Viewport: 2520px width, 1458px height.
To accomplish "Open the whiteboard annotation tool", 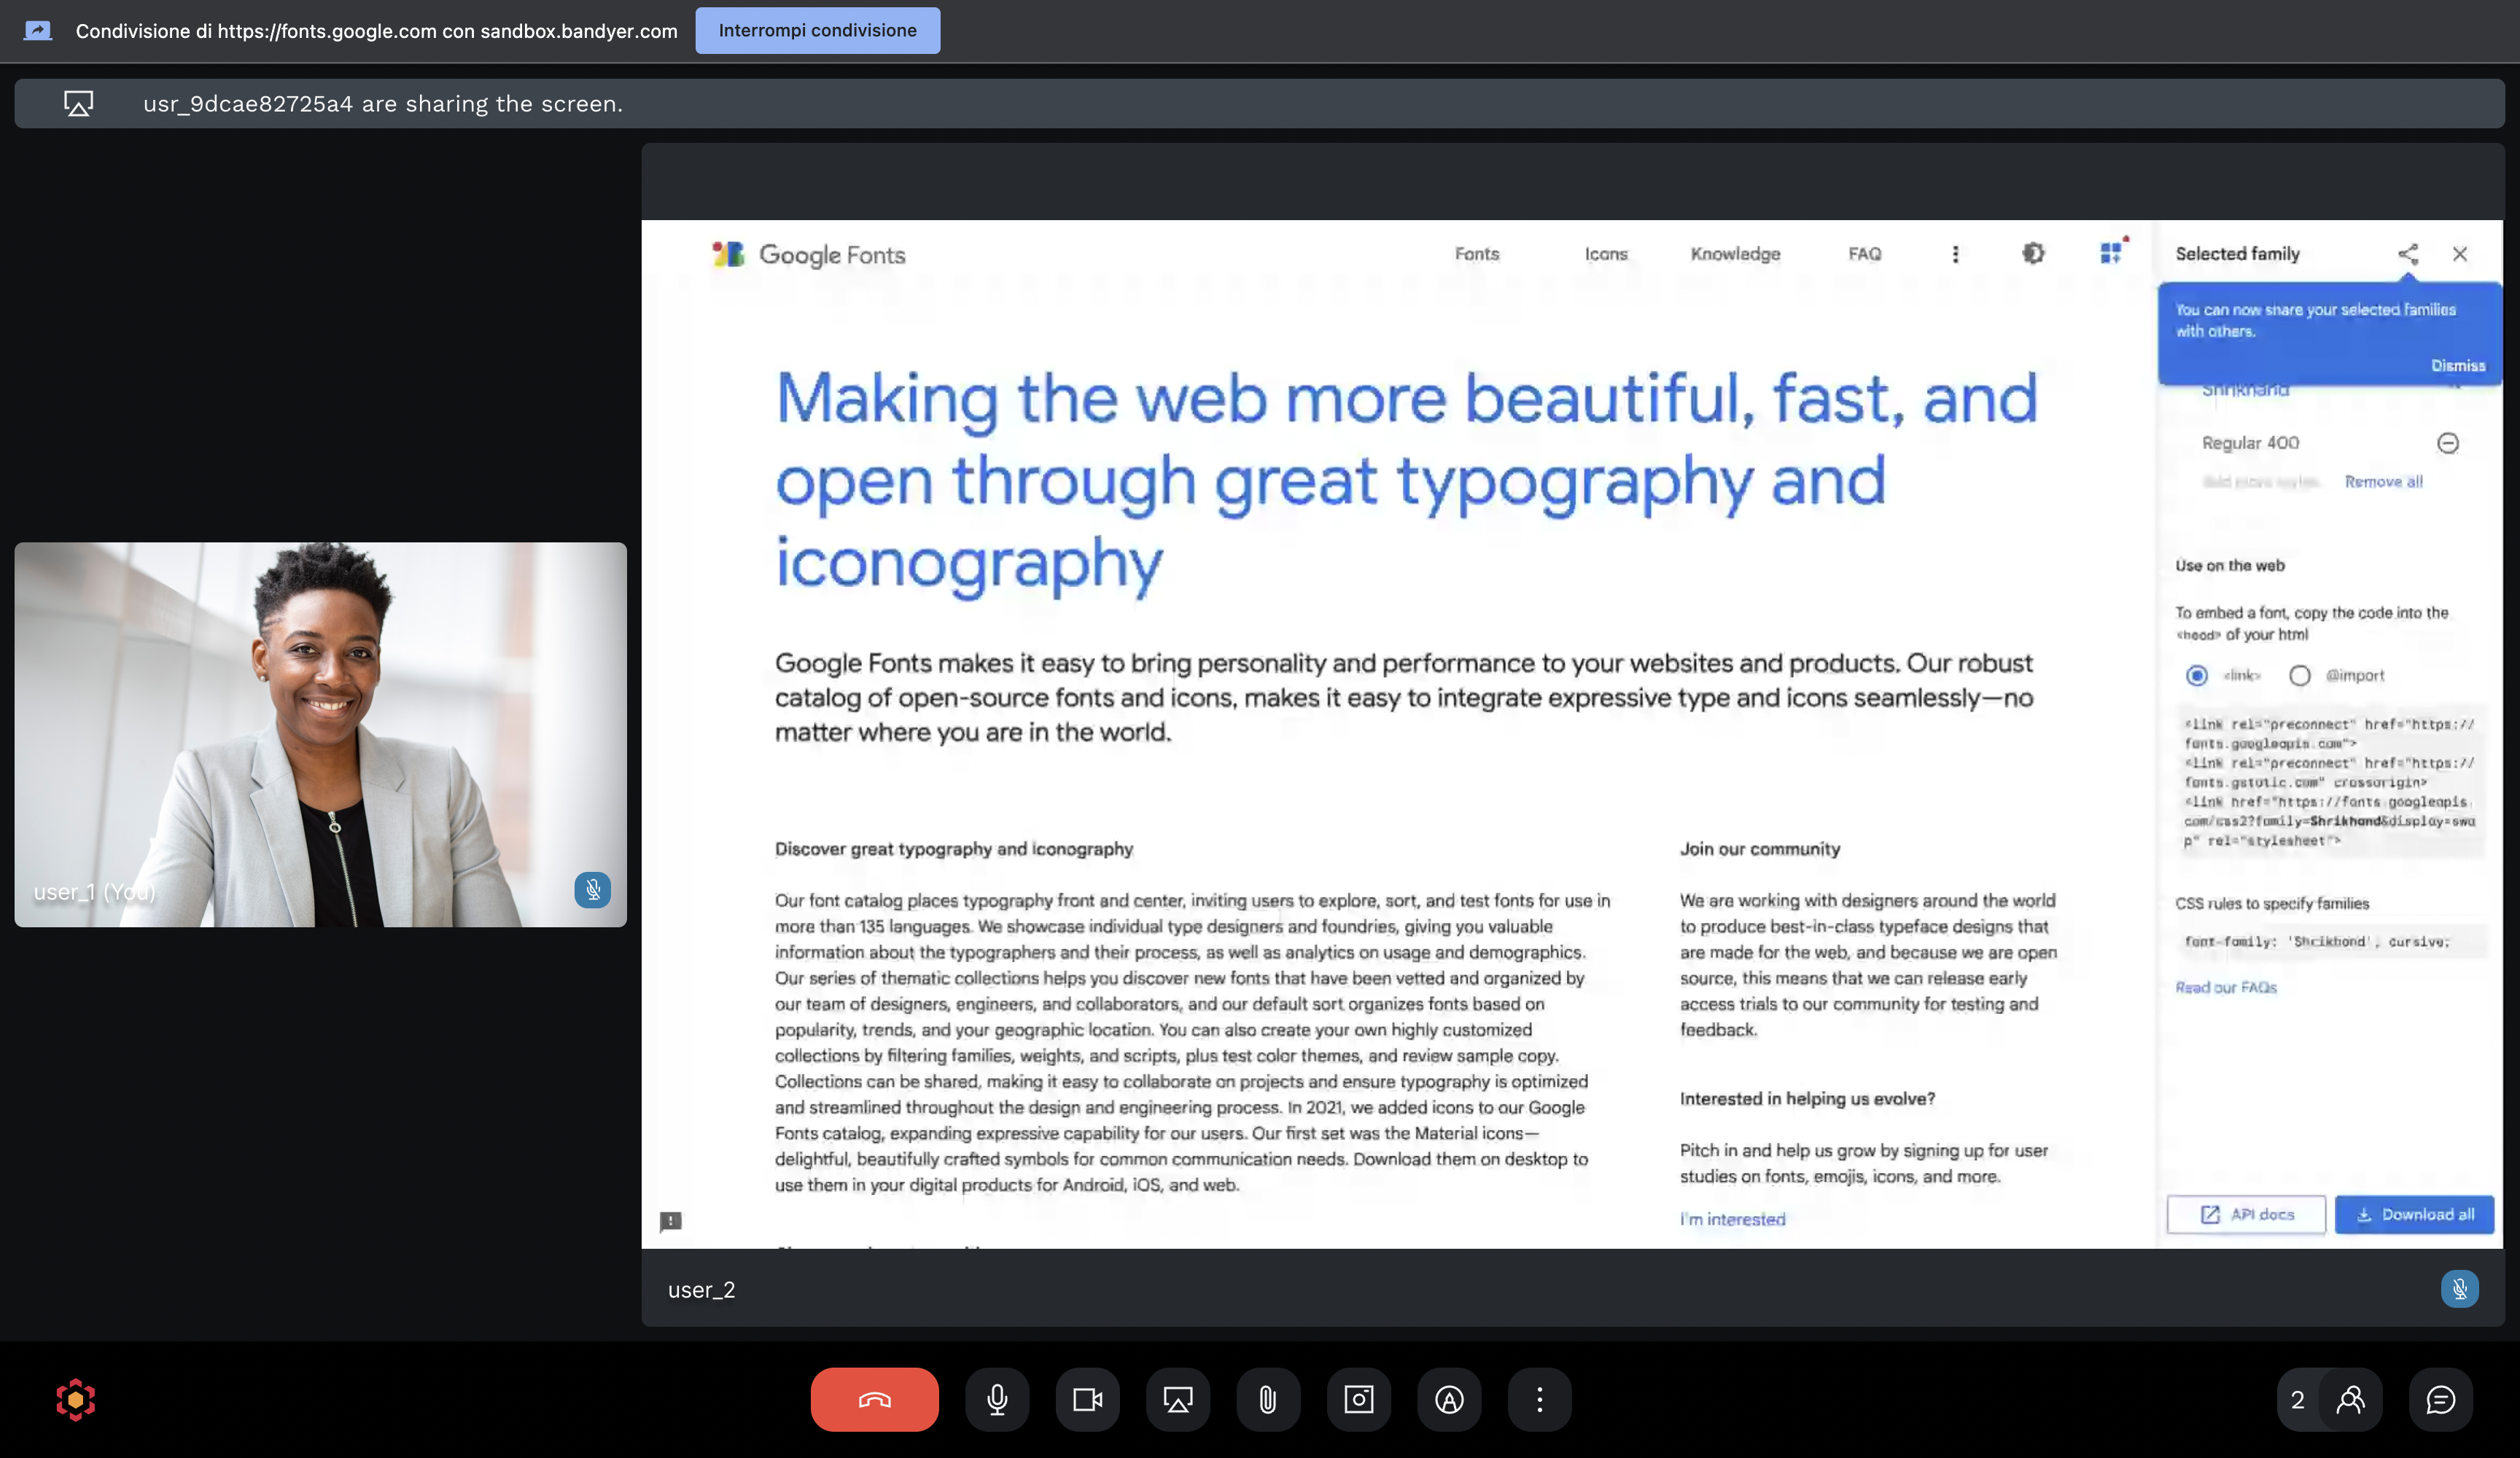I will point(1449,1399).
